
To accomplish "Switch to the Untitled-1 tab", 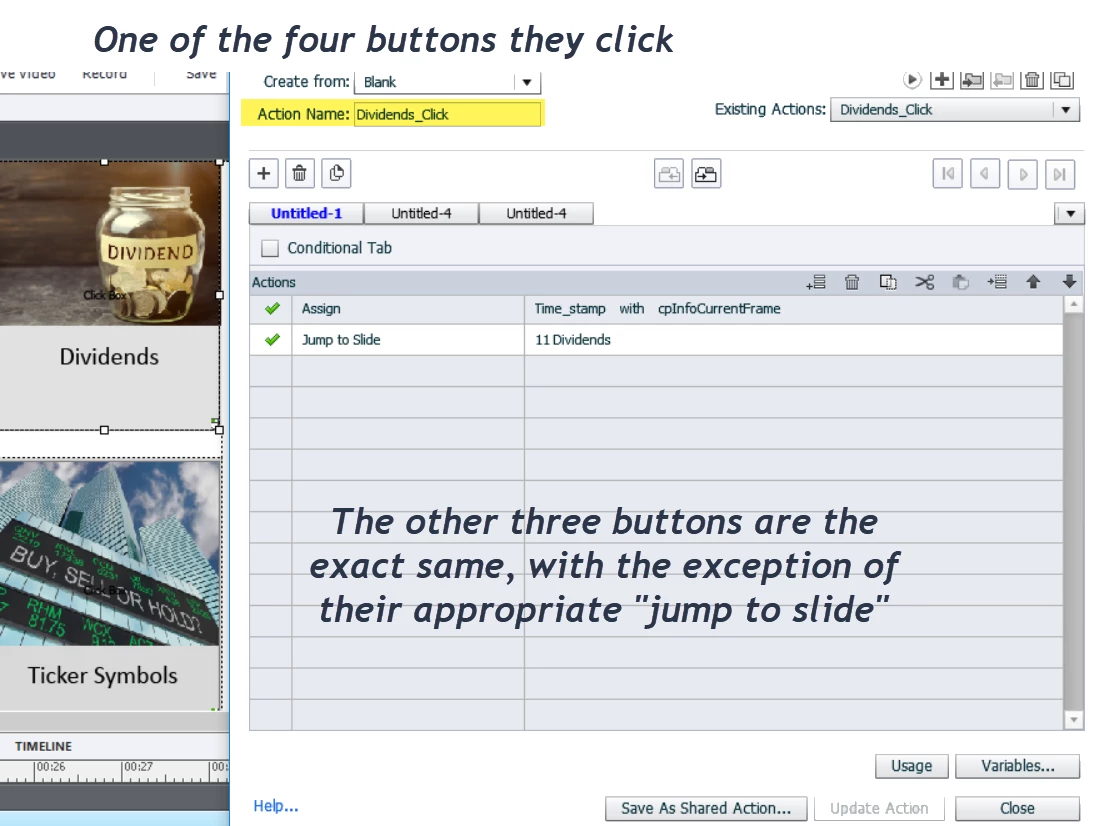I will 307,213.
